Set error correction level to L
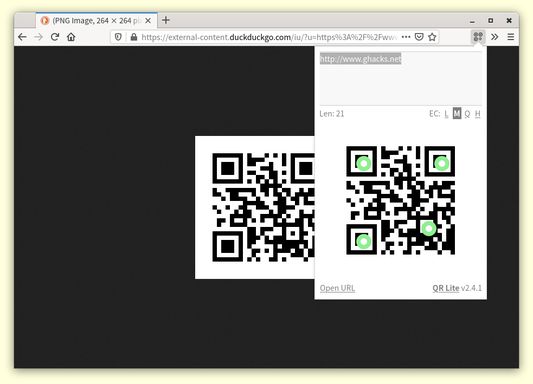533x384 pixels. tap(446, 114)
